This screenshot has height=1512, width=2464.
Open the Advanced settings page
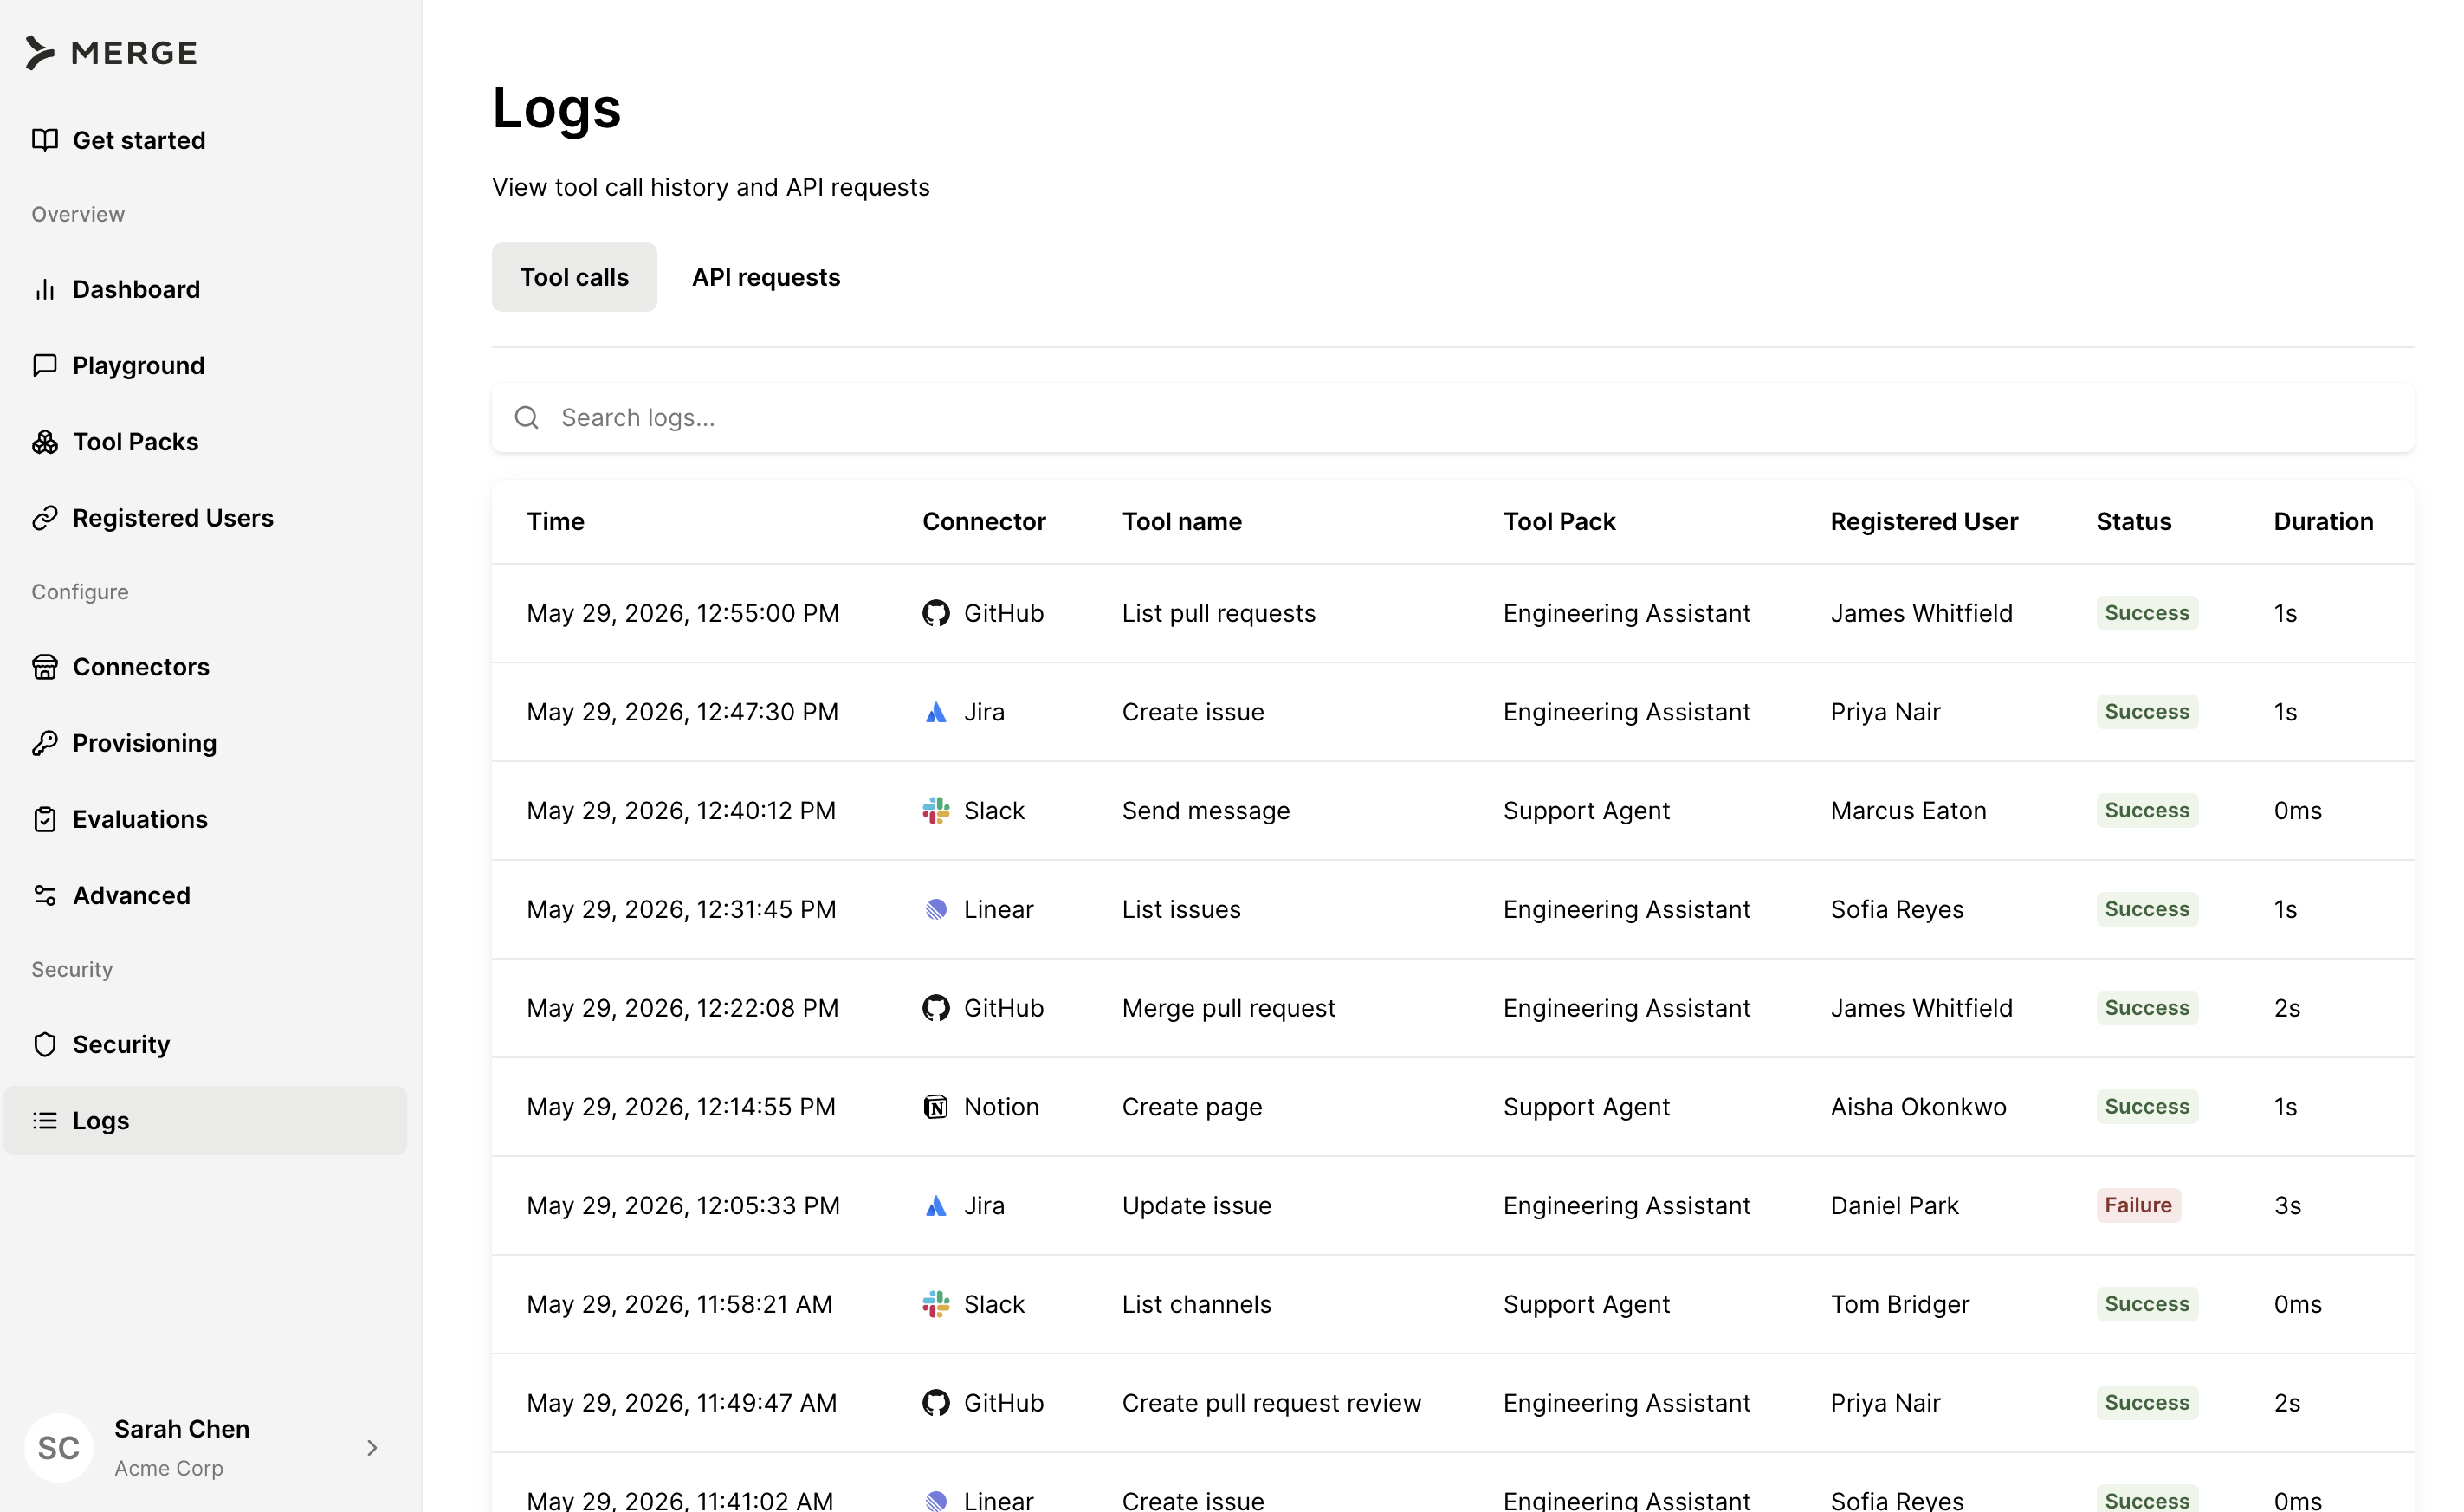205,895
